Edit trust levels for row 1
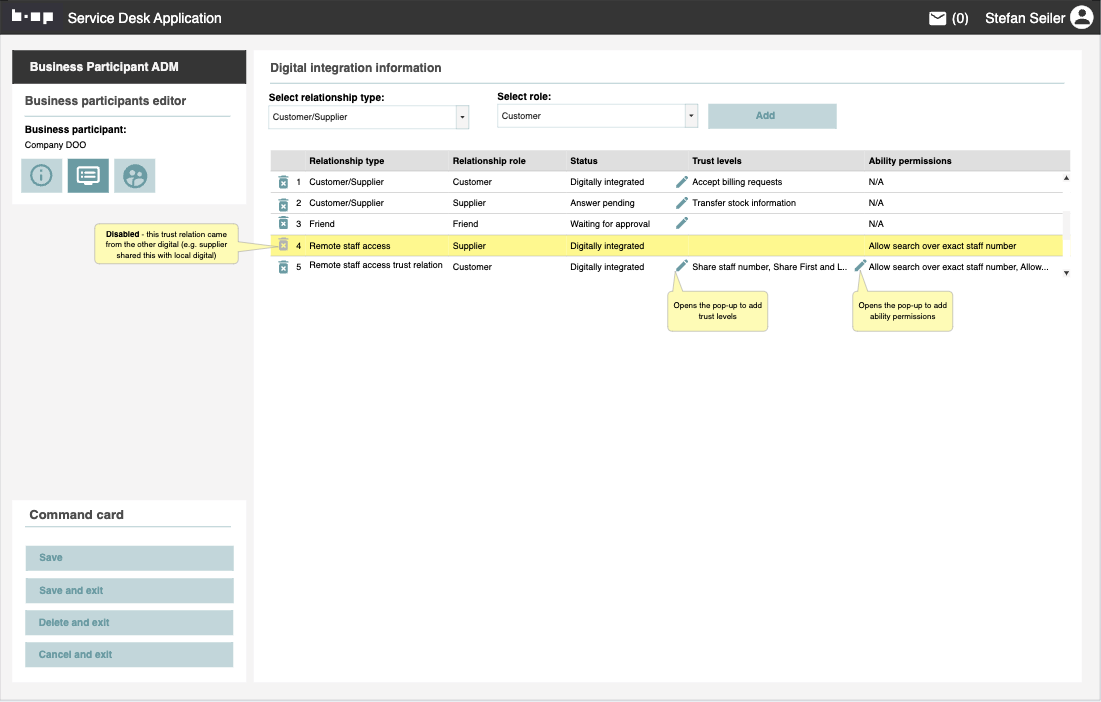The height and width of the screenshot is (702, 1101). (682, 182)
